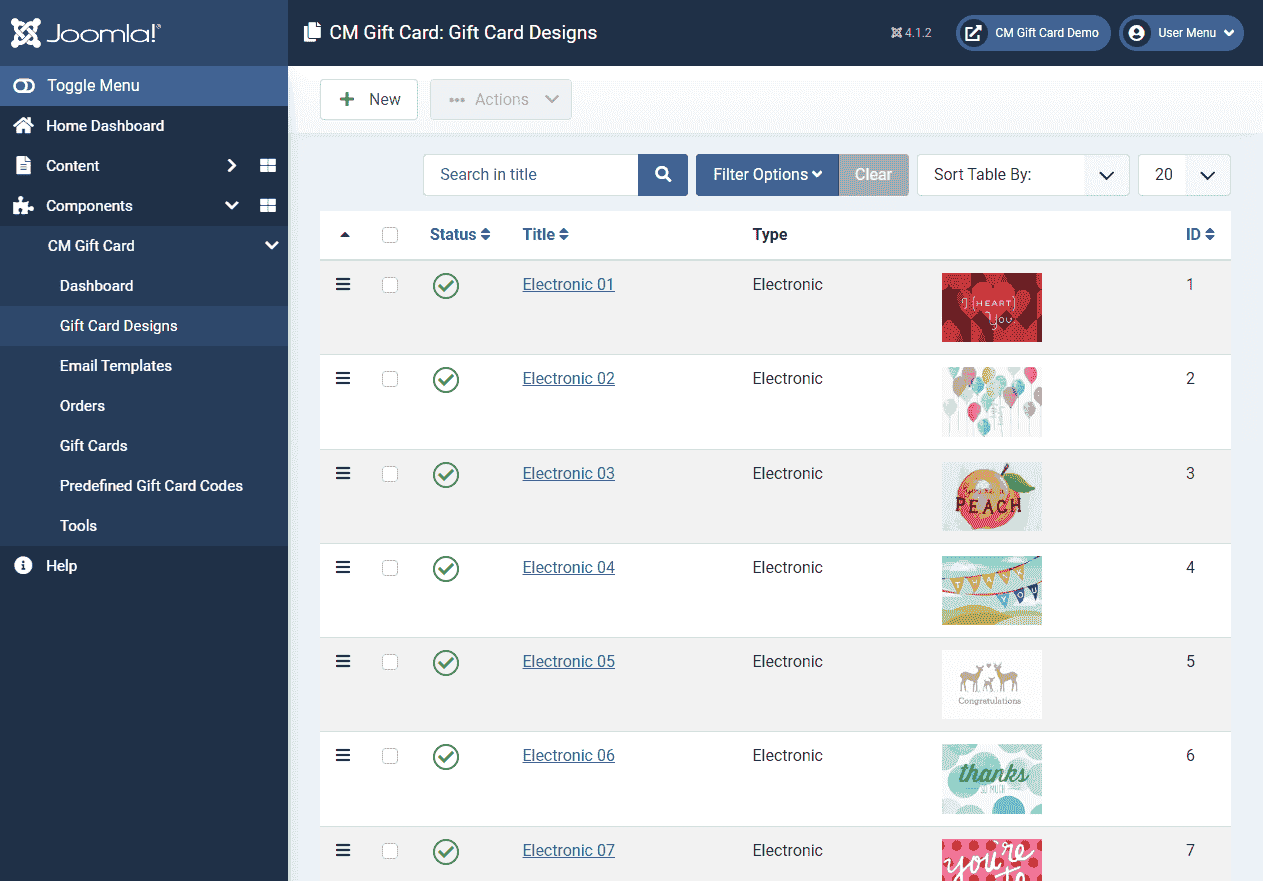Screen dimensions: 1263x881
Task: Check the select-all checkbox in table header
Action: [x=390, y=235]
